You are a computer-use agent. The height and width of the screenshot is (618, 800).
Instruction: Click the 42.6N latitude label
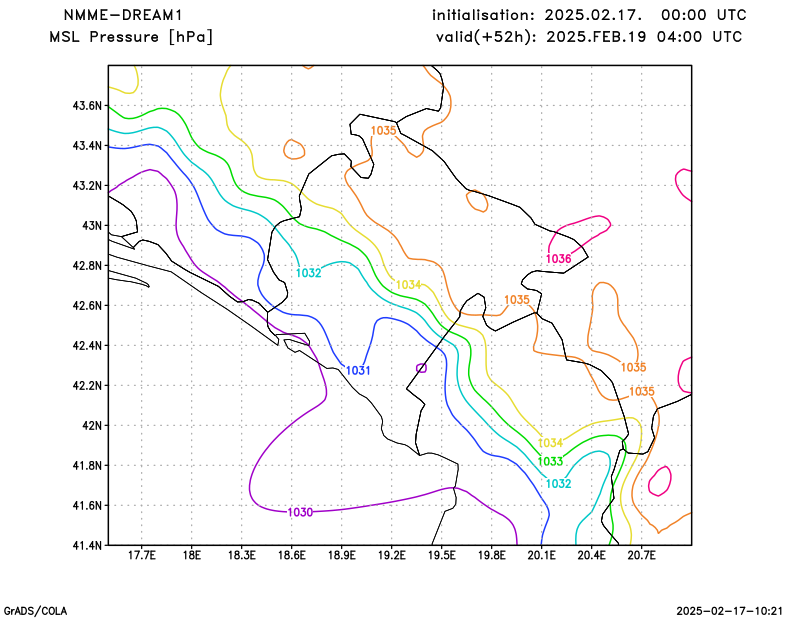[x=87, y=306]
